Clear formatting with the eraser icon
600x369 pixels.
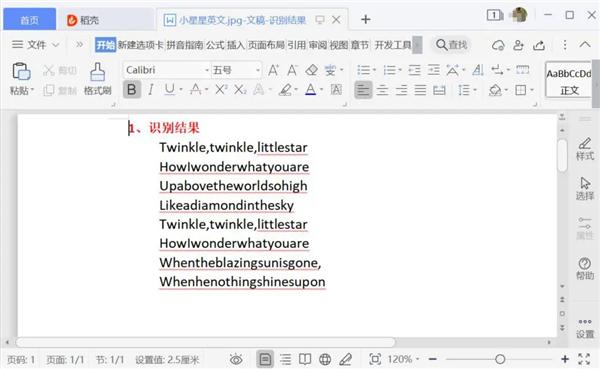[311, 70]
